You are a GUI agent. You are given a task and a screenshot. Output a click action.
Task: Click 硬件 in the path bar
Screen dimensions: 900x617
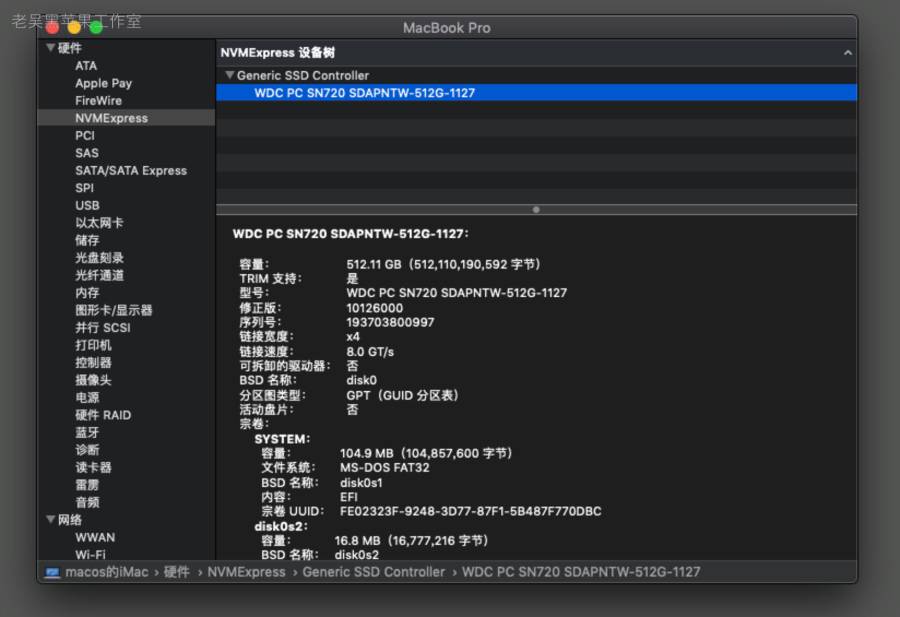[x=176, y=572]
